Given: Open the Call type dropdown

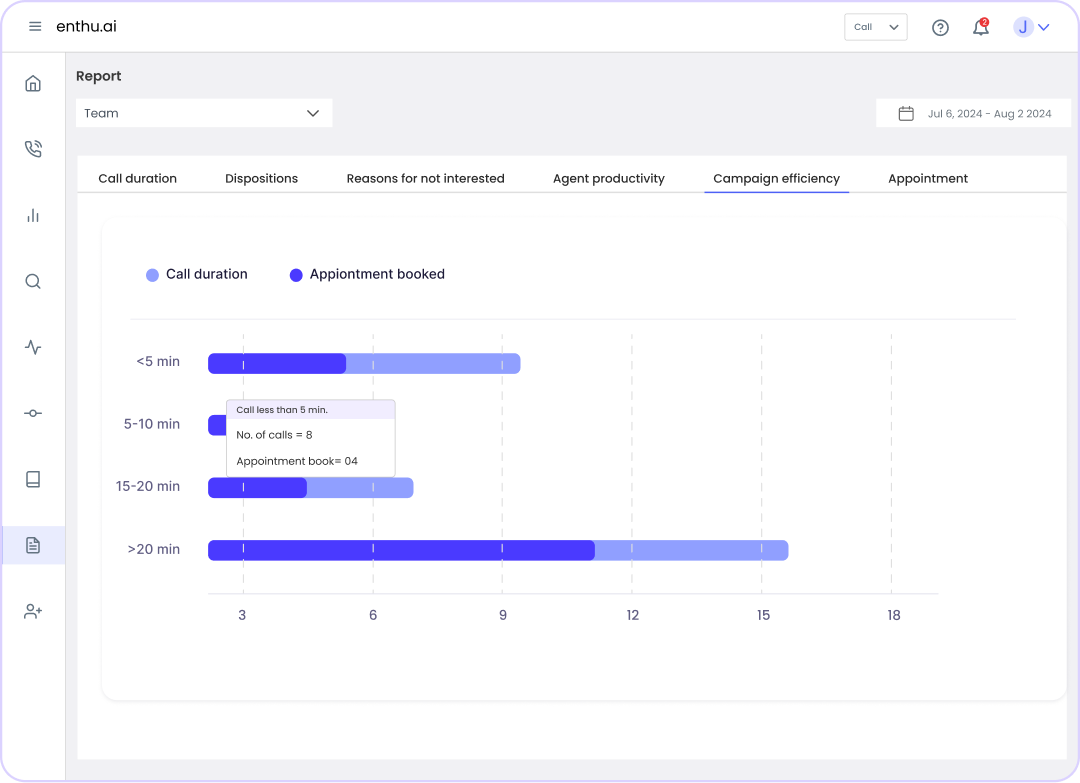Looking at the screenshot, I should coord(875,27).
